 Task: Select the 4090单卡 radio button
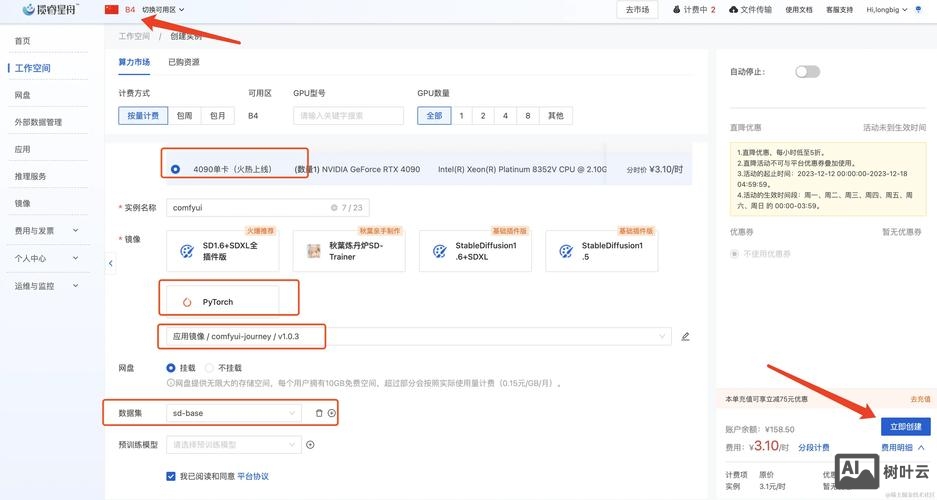pyautogui.click(x=175, y=169)
